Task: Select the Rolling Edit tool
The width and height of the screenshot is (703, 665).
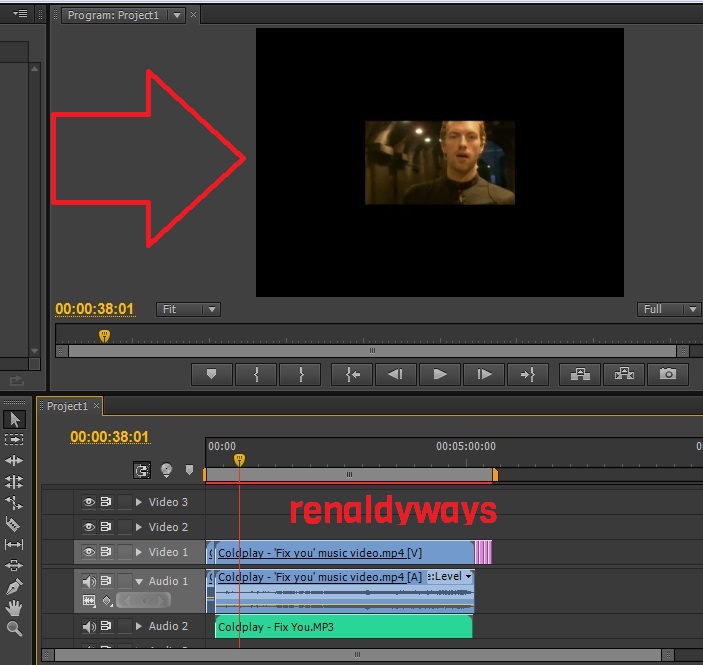Action: click(x=14, y=482)
